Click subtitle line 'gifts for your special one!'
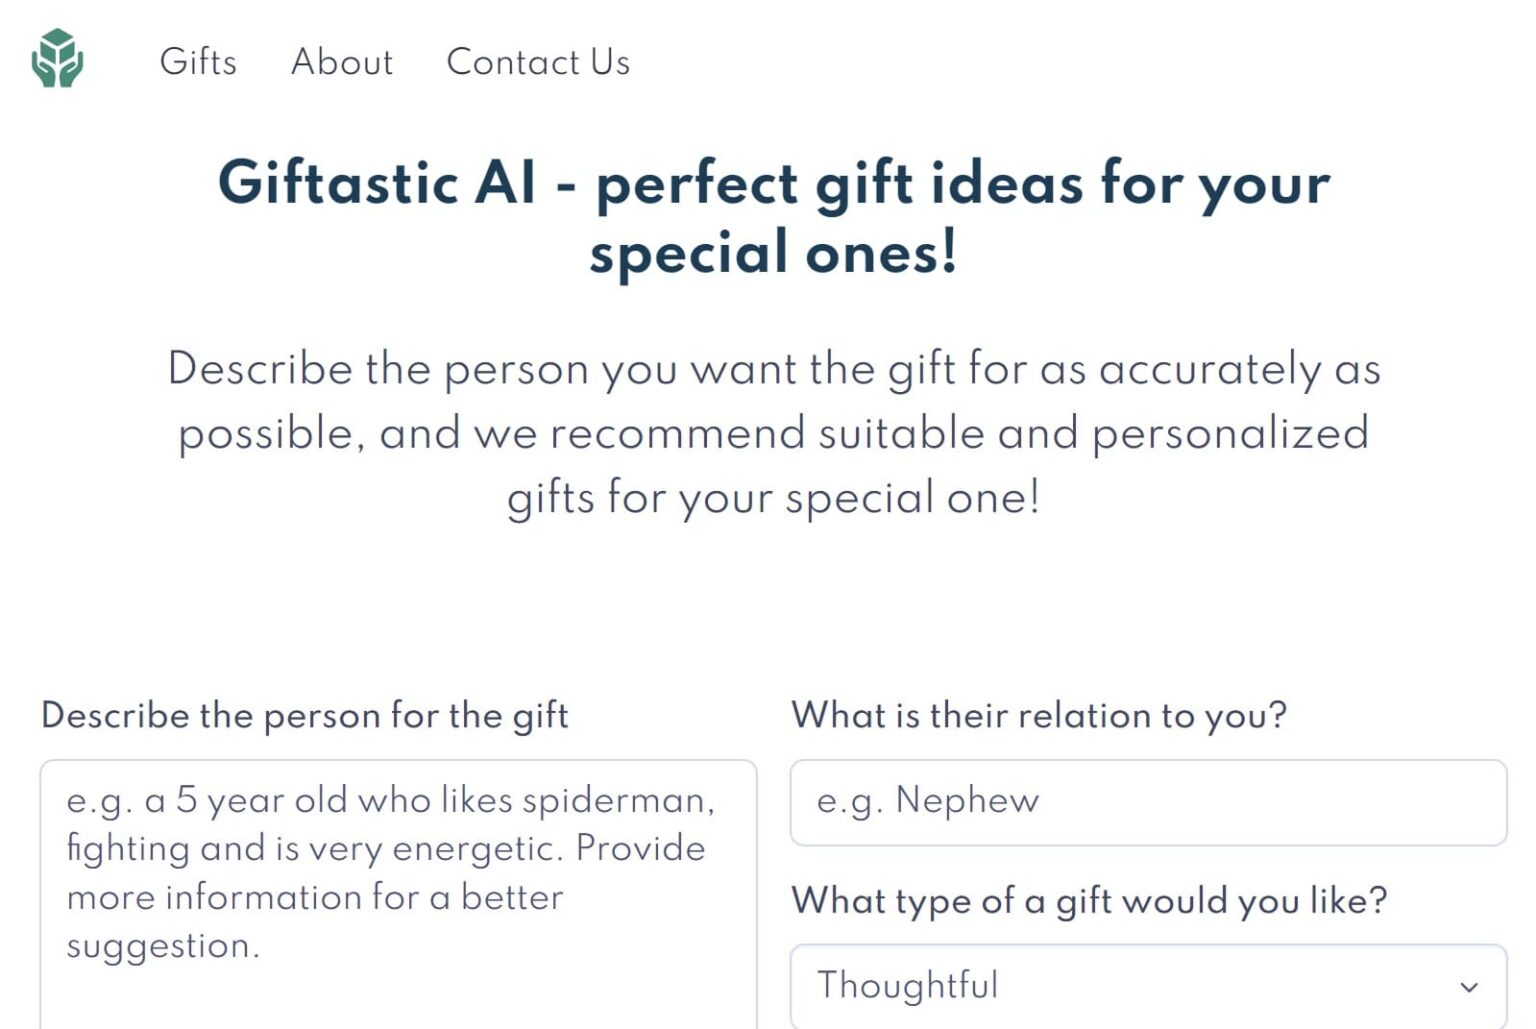The image size is (1536, 1029). tap(773, 497)
